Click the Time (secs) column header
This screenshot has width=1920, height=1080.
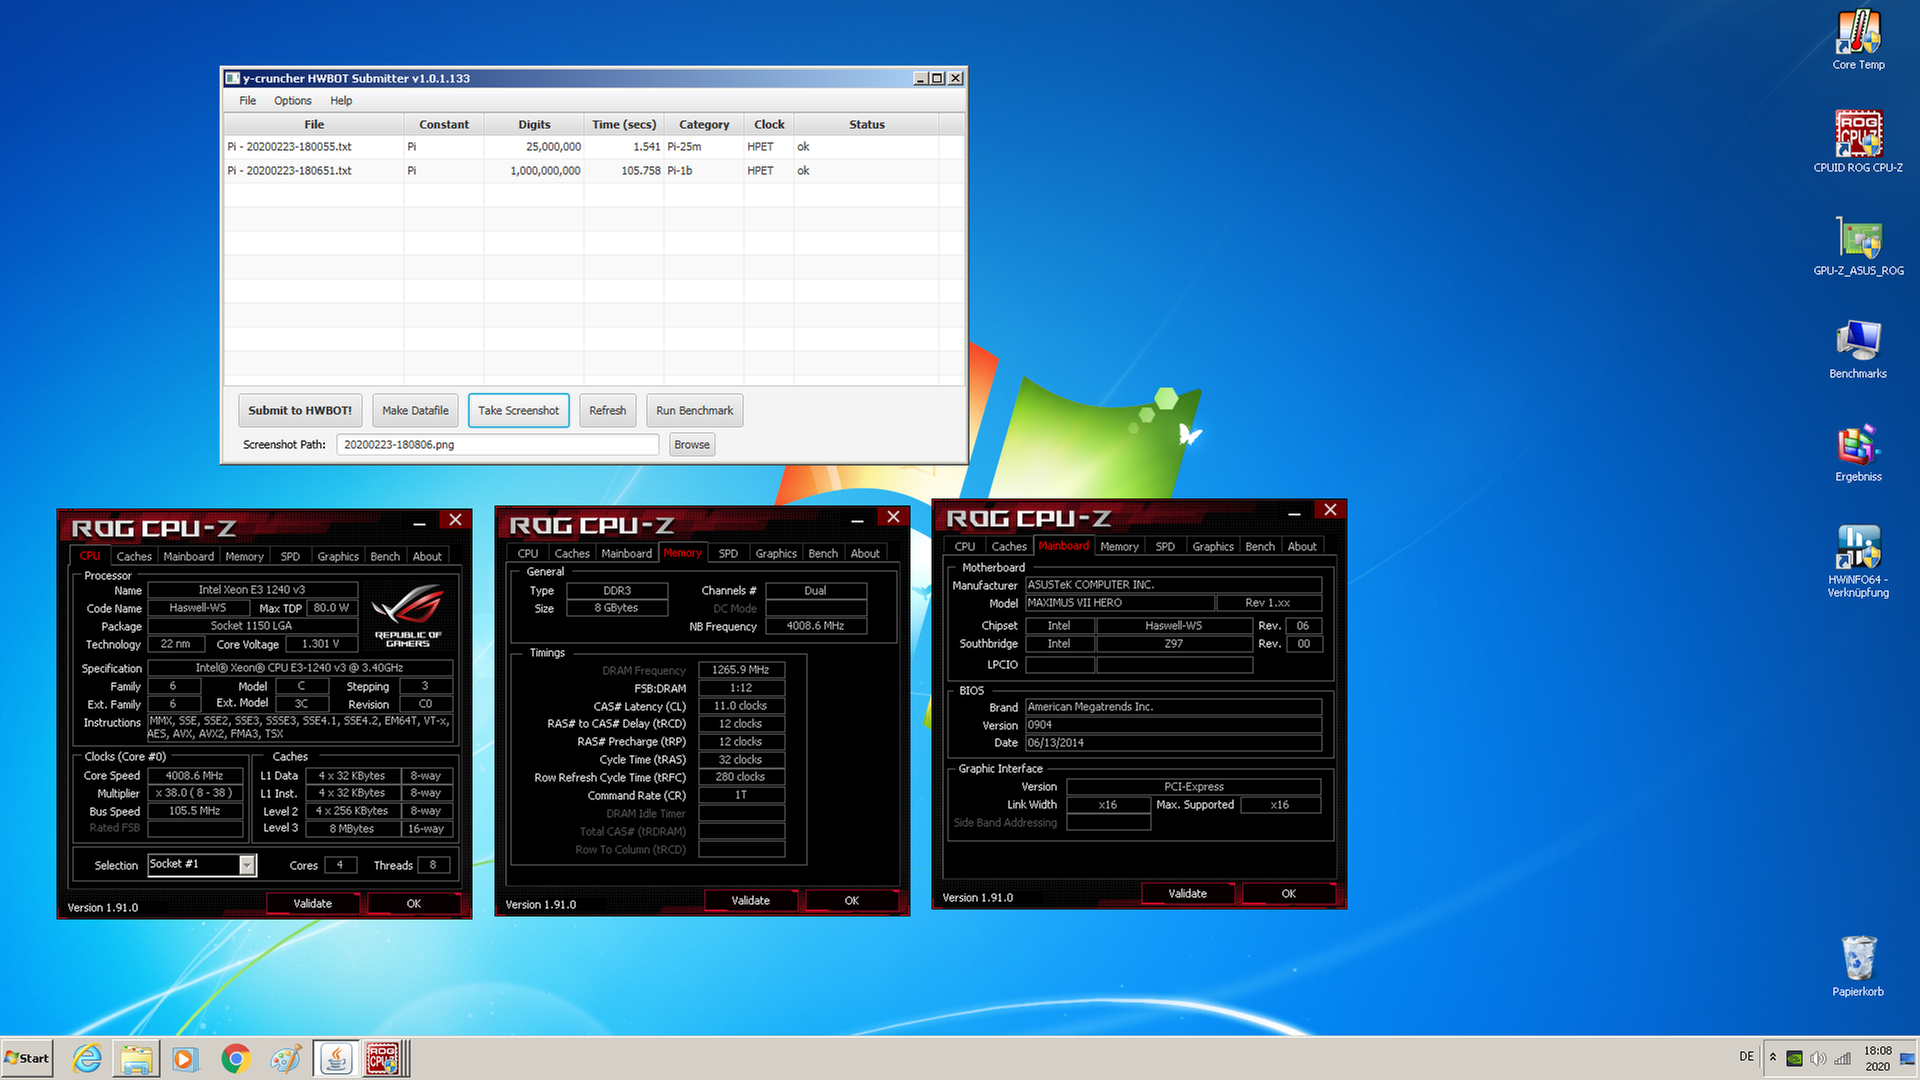[624, 124]
